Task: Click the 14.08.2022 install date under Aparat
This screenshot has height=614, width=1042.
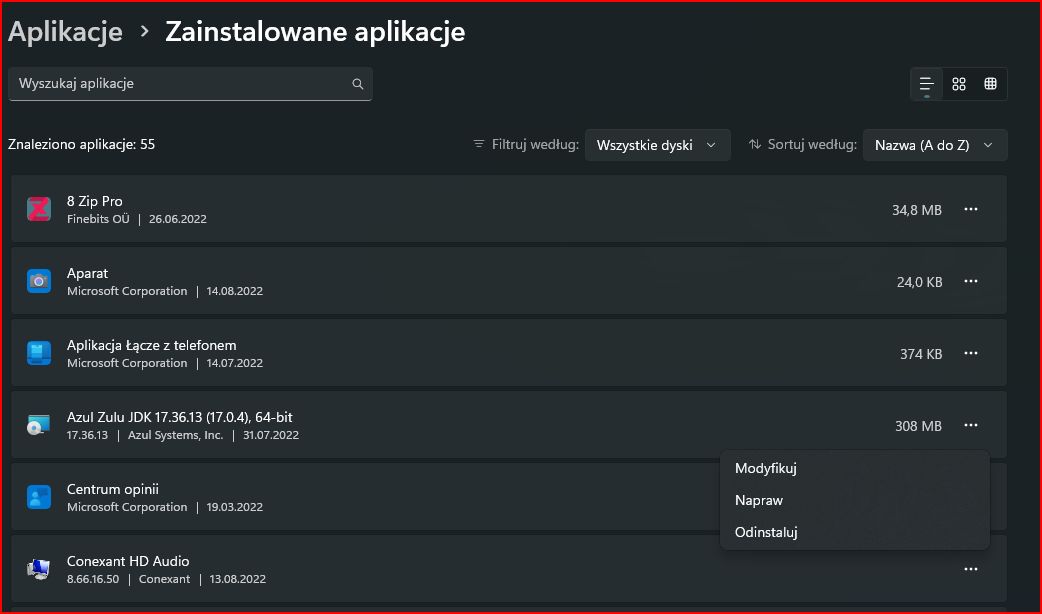Action: click(235, 291)
